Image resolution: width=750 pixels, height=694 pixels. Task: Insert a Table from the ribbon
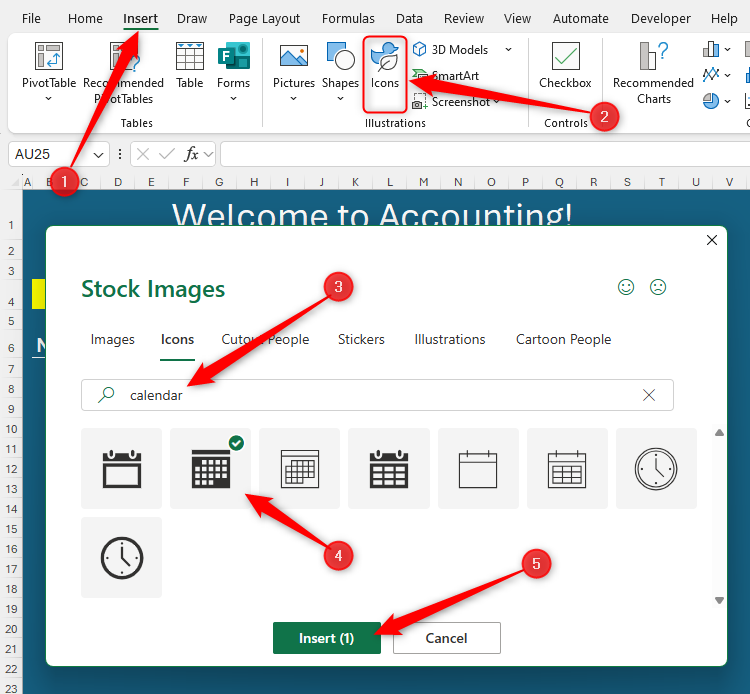189,67
